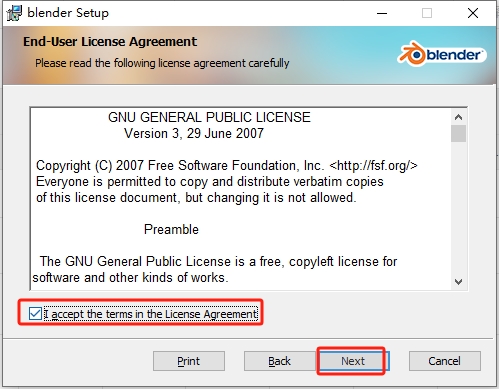499x389 pixels.
Task: Continue with the Next button
Action: pos(353,361)
